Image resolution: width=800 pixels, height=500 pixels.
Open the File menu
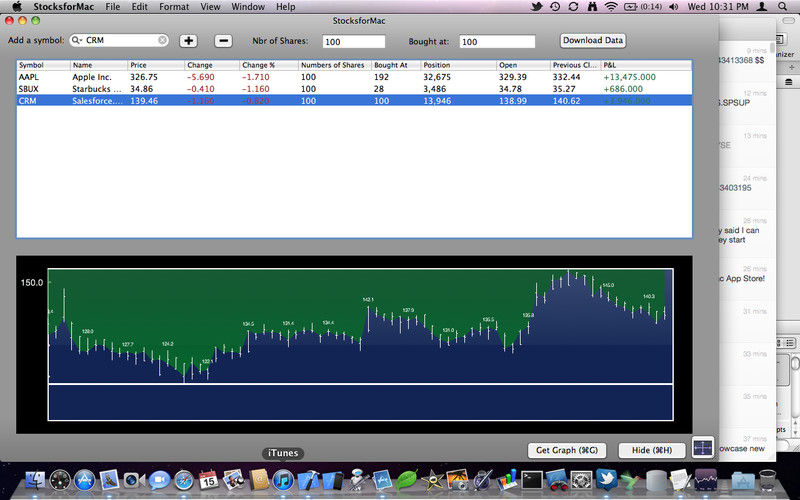coord(112,7)
